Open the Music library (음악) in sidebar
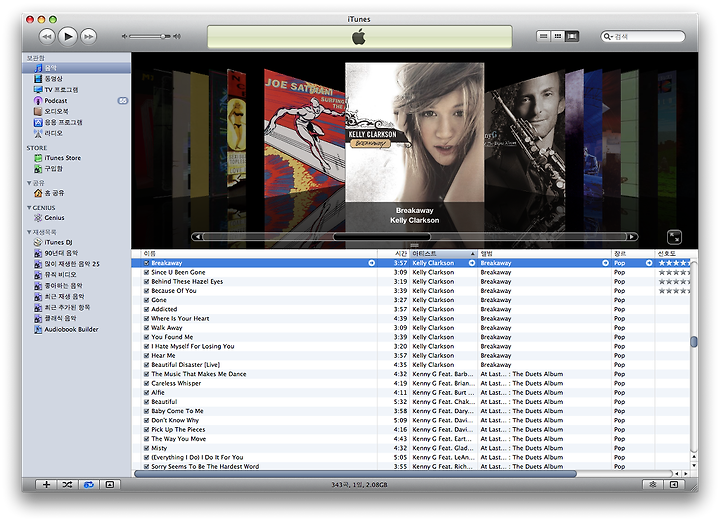This screenshot has height=522, width=720. point(76,68)
